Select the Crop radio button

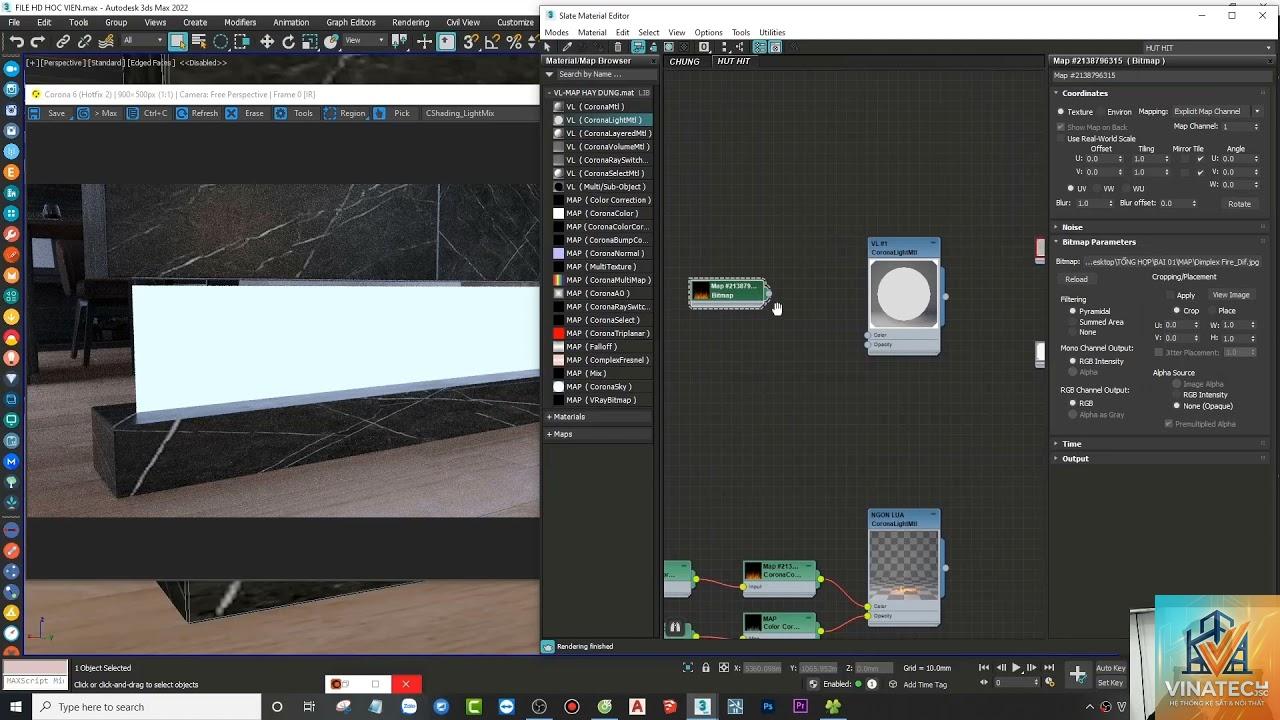1186,311
